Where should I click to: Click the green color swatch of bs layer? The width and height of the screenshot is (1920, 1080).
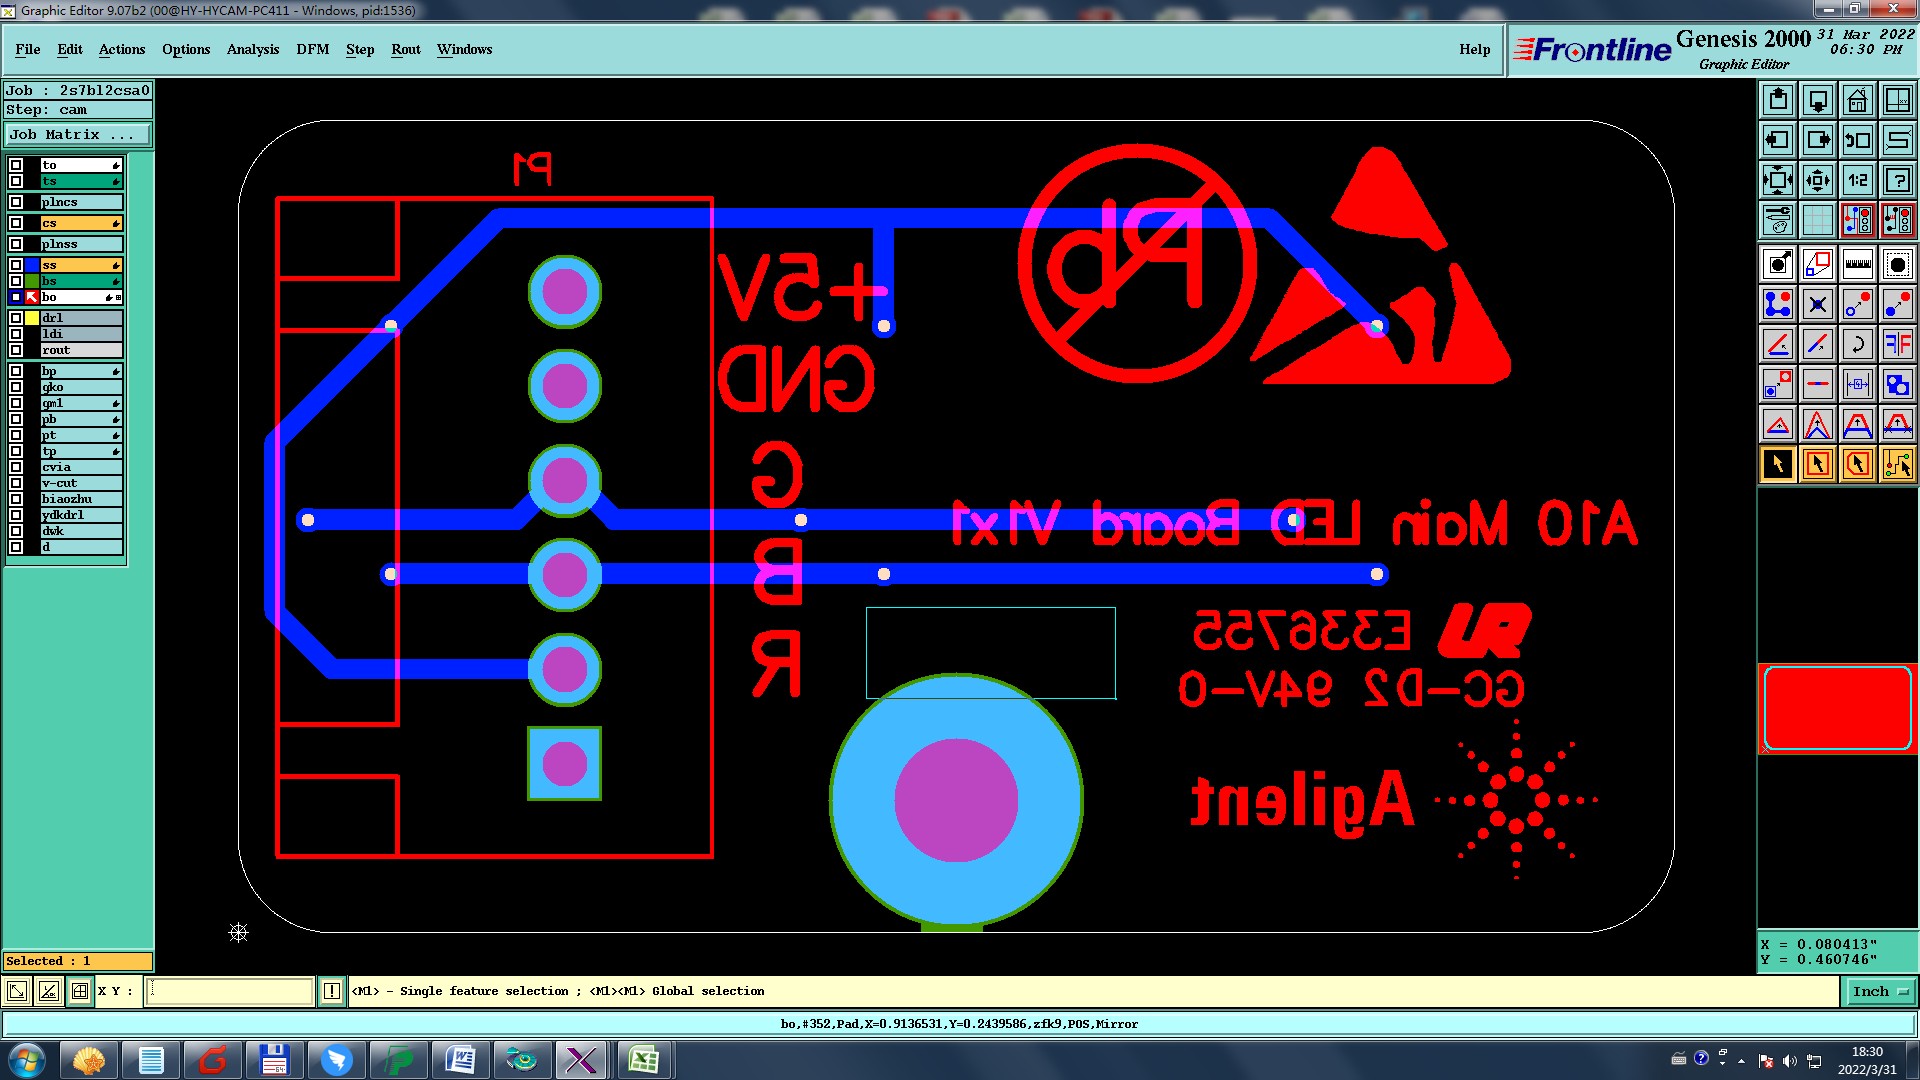point(32,281)
